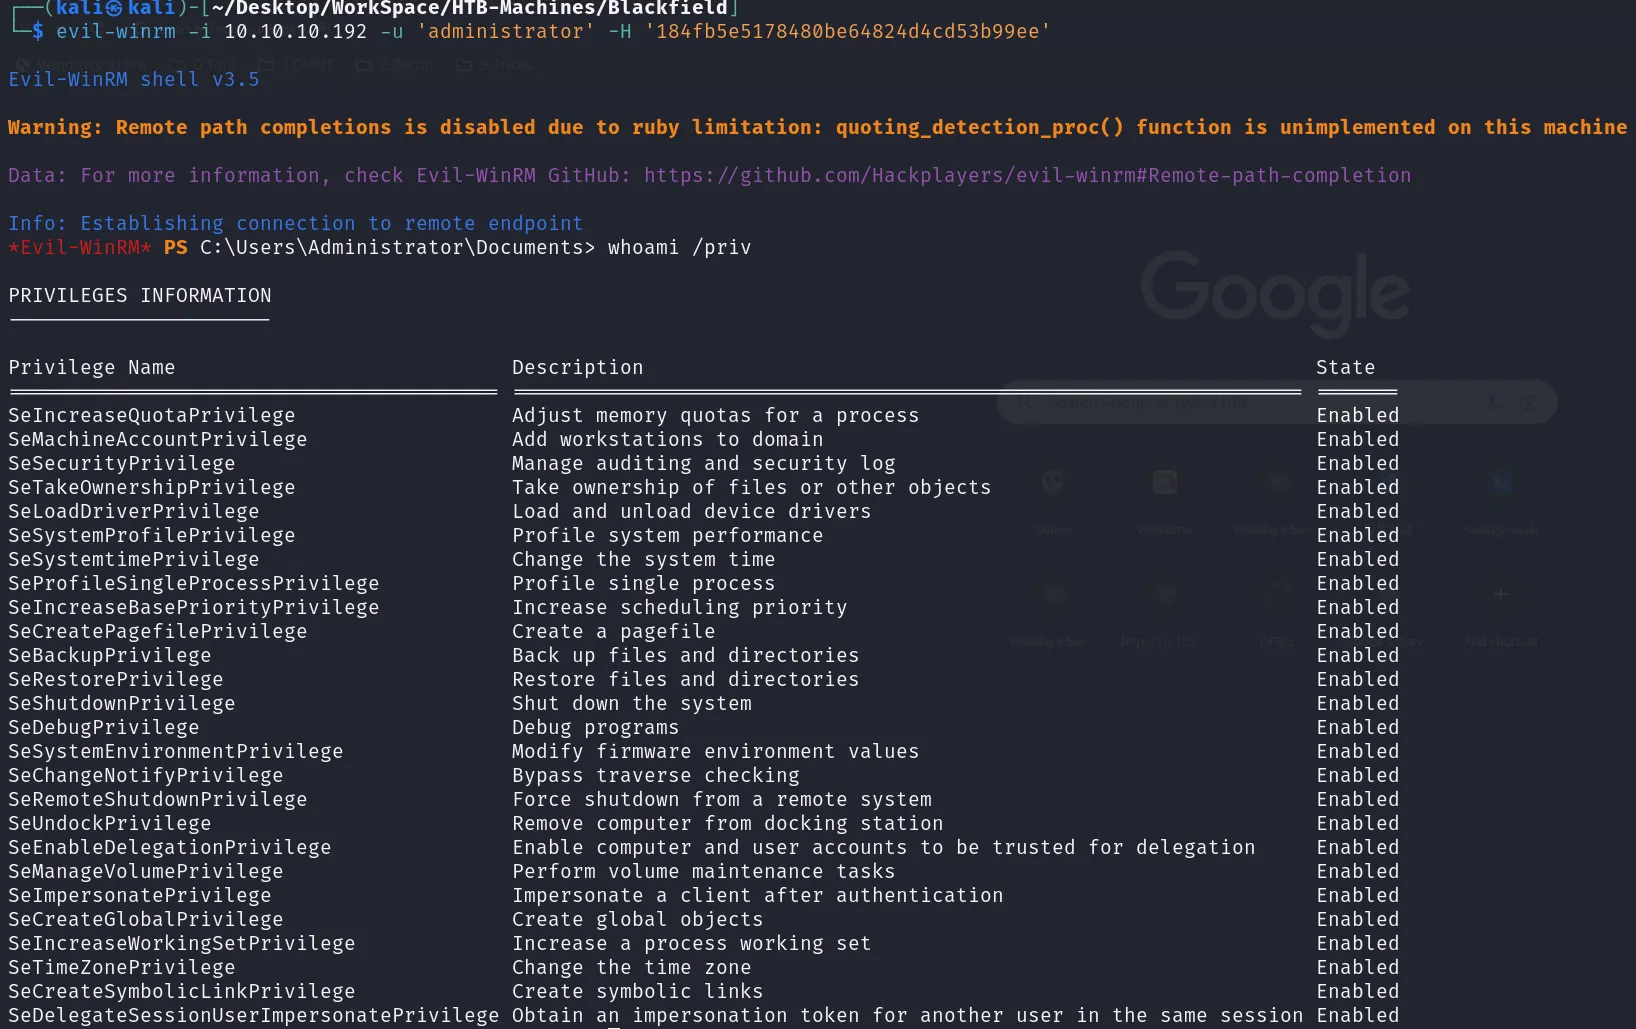The width and height of the screenshot is (1636, 1029).
Task: Click the SeImpersonatePrivilege entry
Action: click(x=140, y=896)
